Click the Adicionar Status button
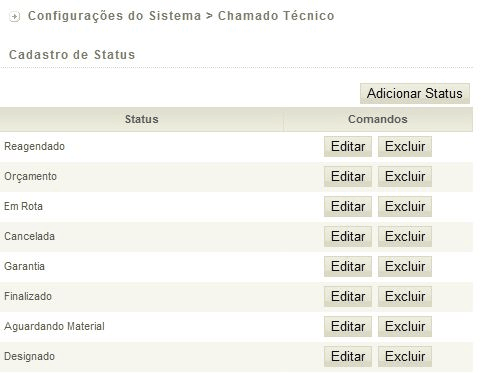Viewport: 484px width, 373px height. pyautogui.click(x=415, y=93)
